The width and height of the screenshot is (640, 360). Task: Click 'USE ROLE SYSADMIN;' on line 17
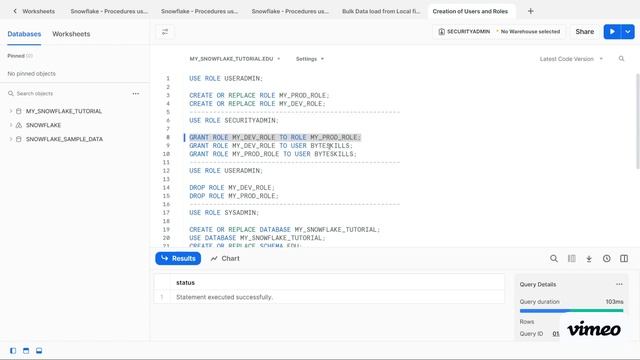point(224,213)
